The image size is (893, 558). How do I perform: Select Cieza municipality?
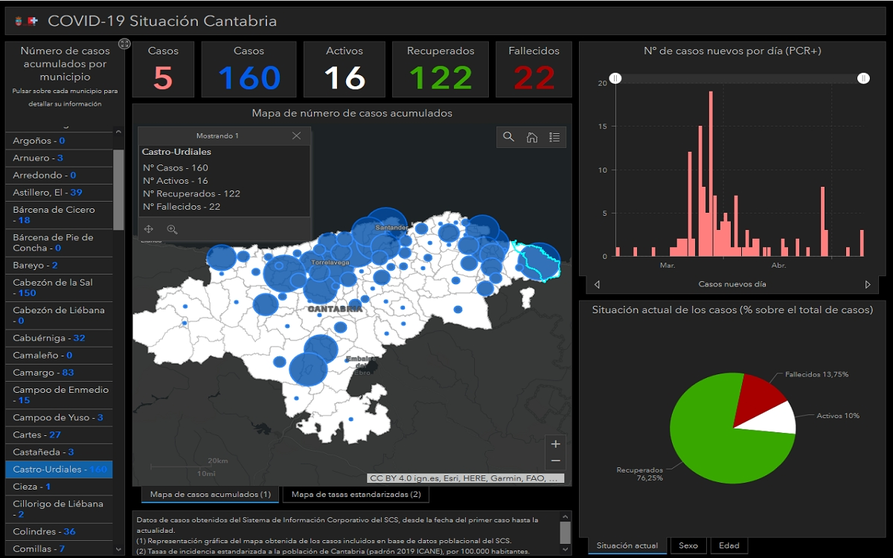click(x=59, y=486)
